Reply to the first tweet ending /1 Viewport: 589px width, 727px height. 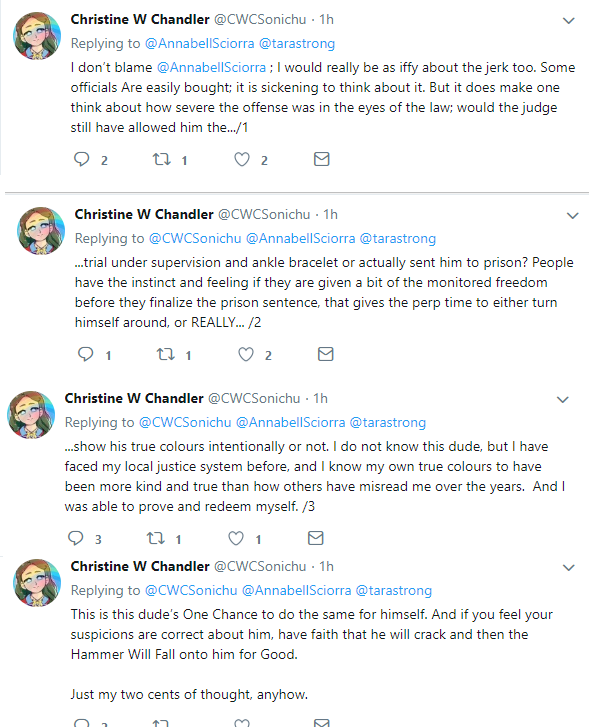(x=82, y=159)
